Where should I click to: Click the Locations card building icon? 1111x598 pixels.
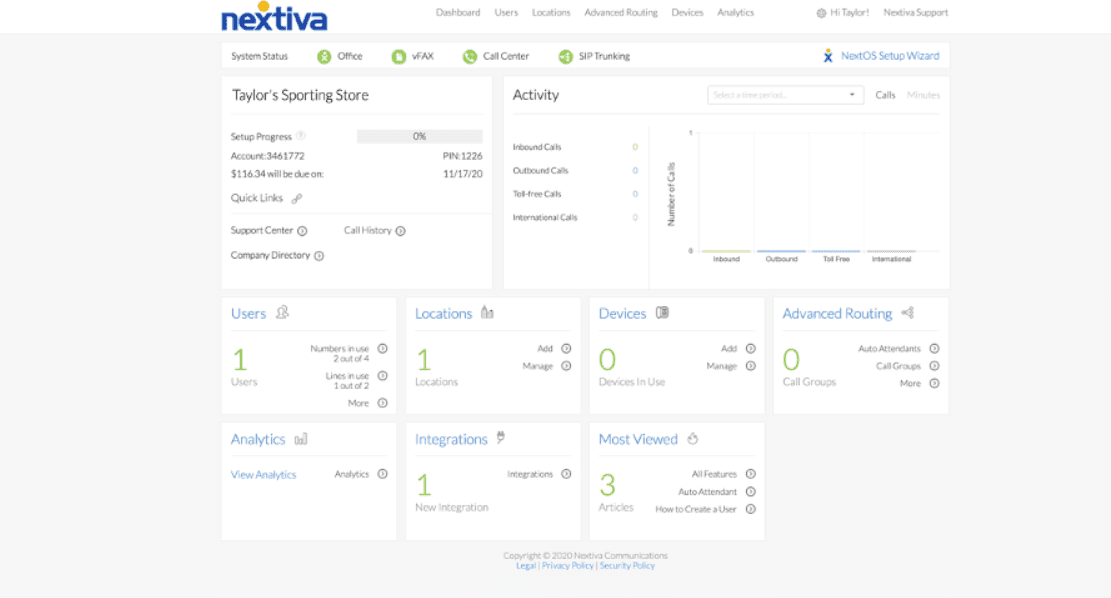click(x=487, y=312)
